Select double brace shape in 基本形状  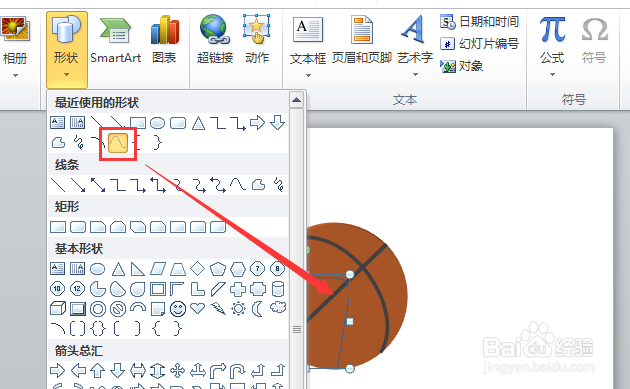(98, 329)
